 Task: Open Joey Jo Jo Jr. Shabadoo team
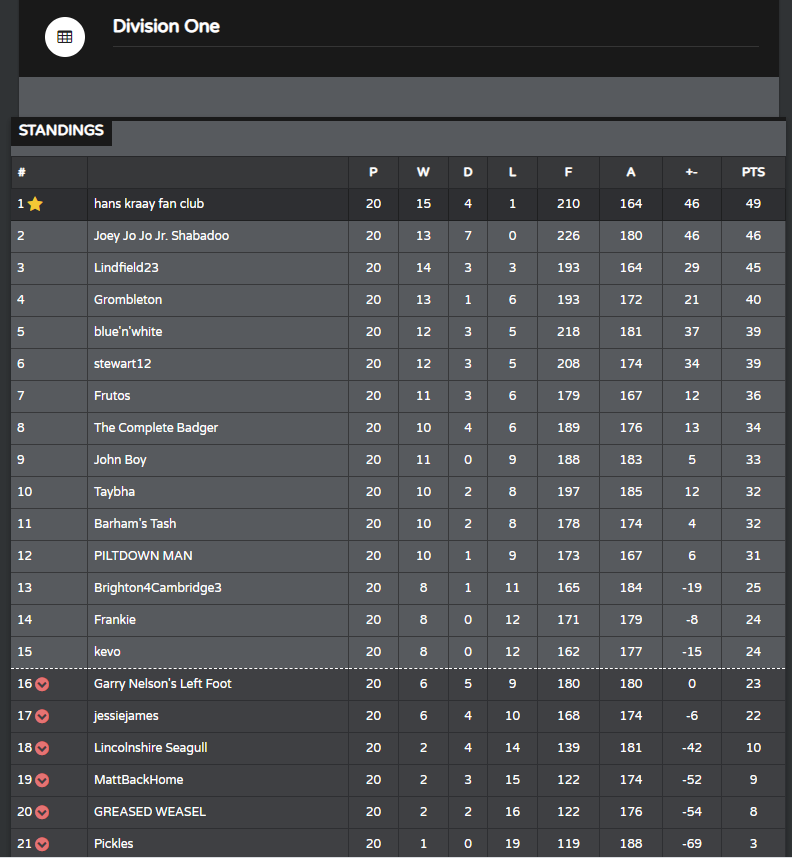[x=161, y=236]
